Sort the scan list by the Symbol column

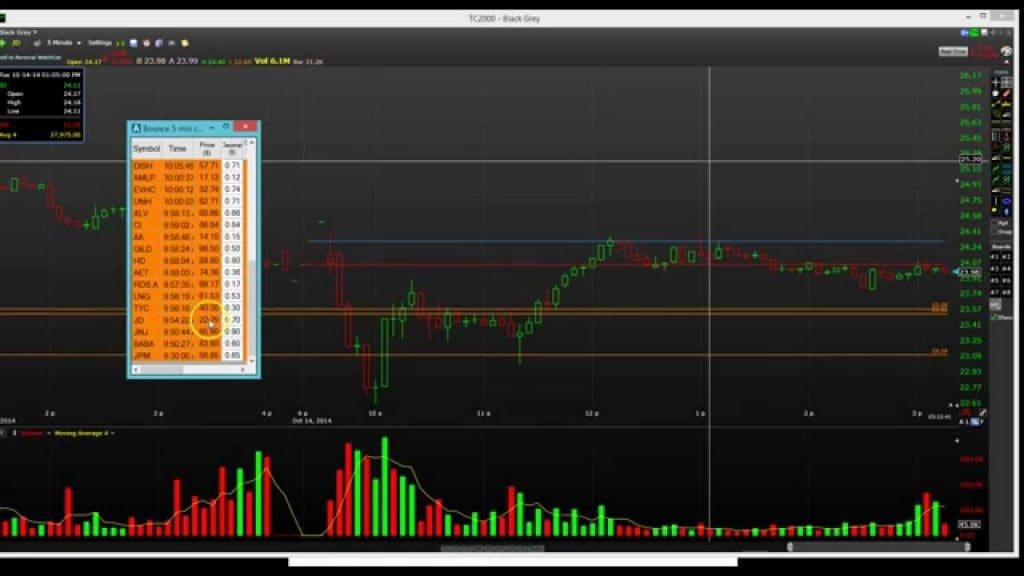(146, 149)
